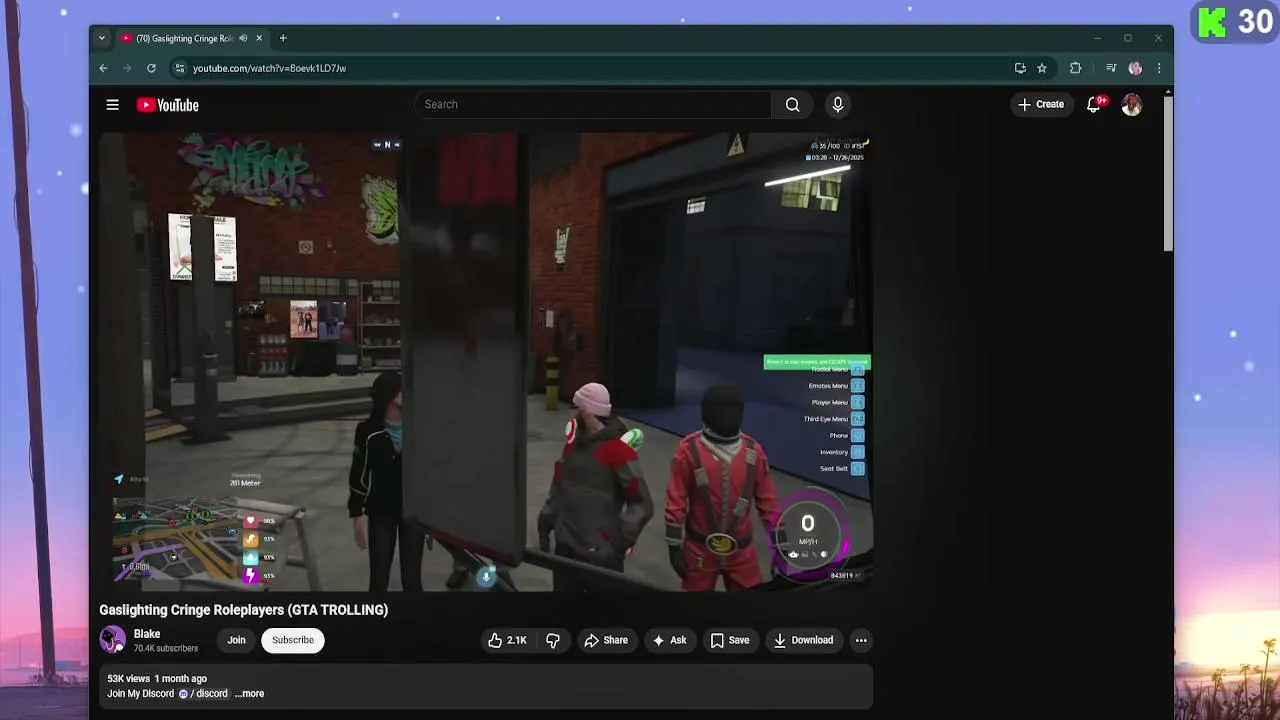
Task: View site information icon beside URL
Action: 180,68
